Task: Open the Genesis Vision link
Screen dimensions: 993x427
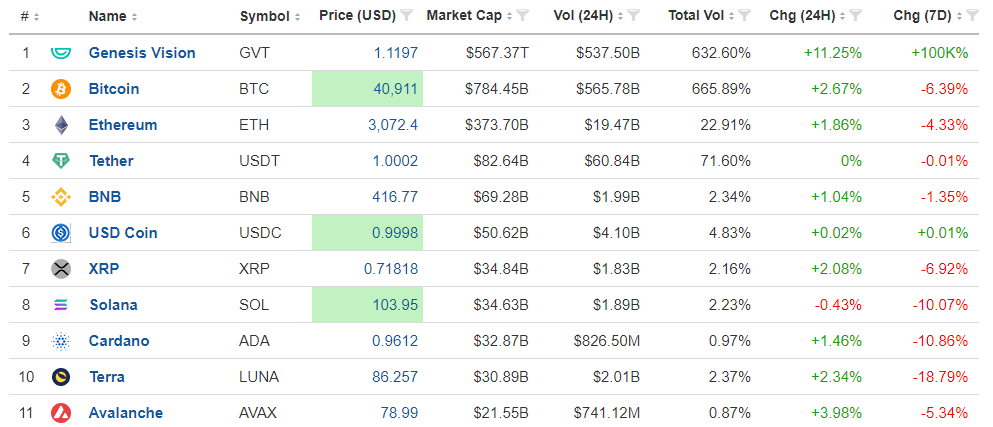Action: click(x=142, y=53)
